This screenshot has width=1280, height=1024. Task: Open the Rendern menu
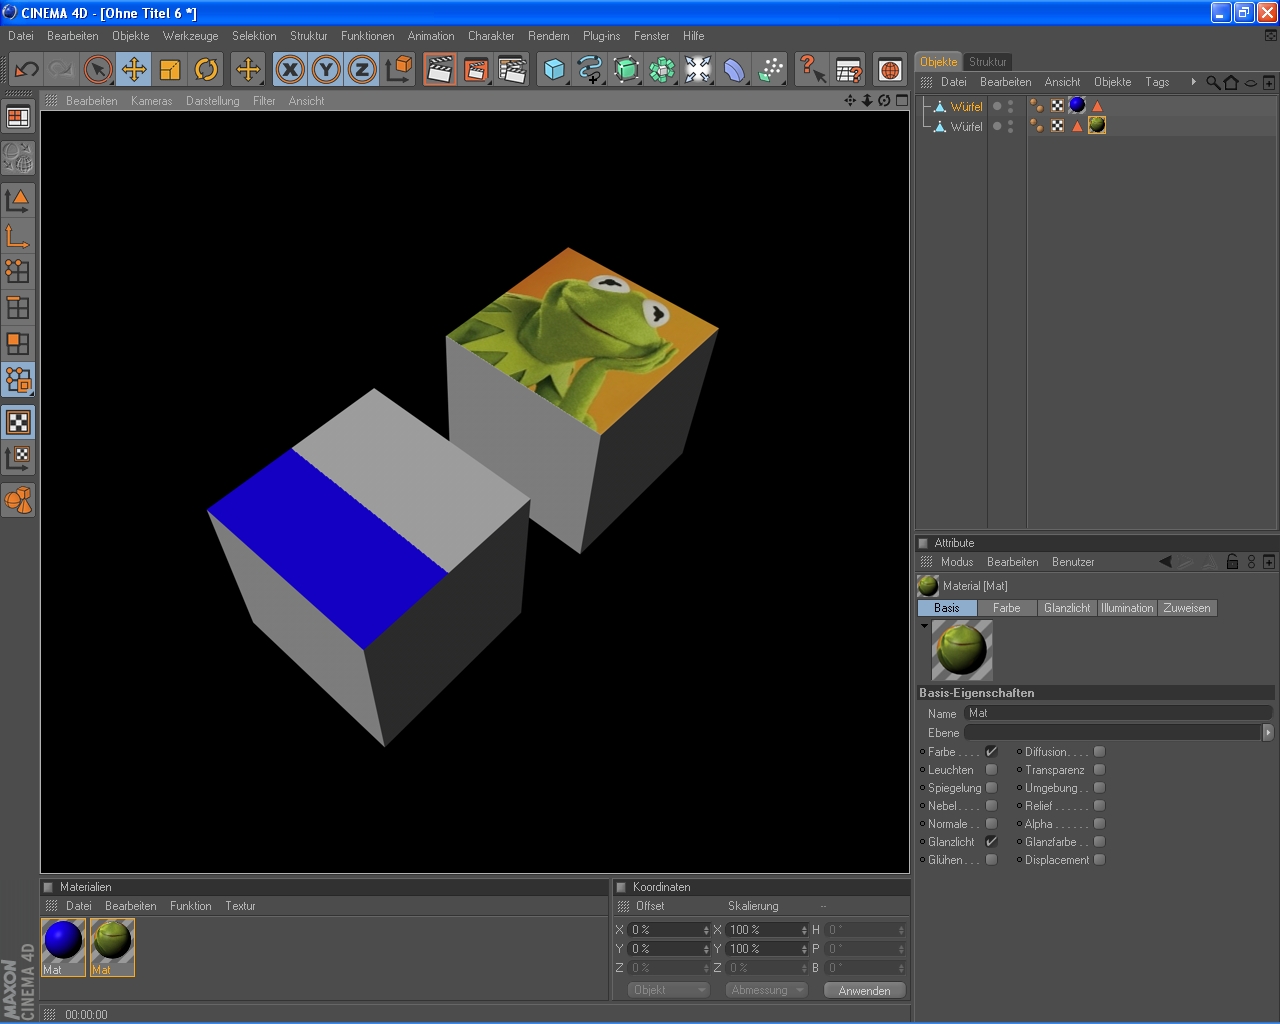pyautogui.click(x=549, y=36)
